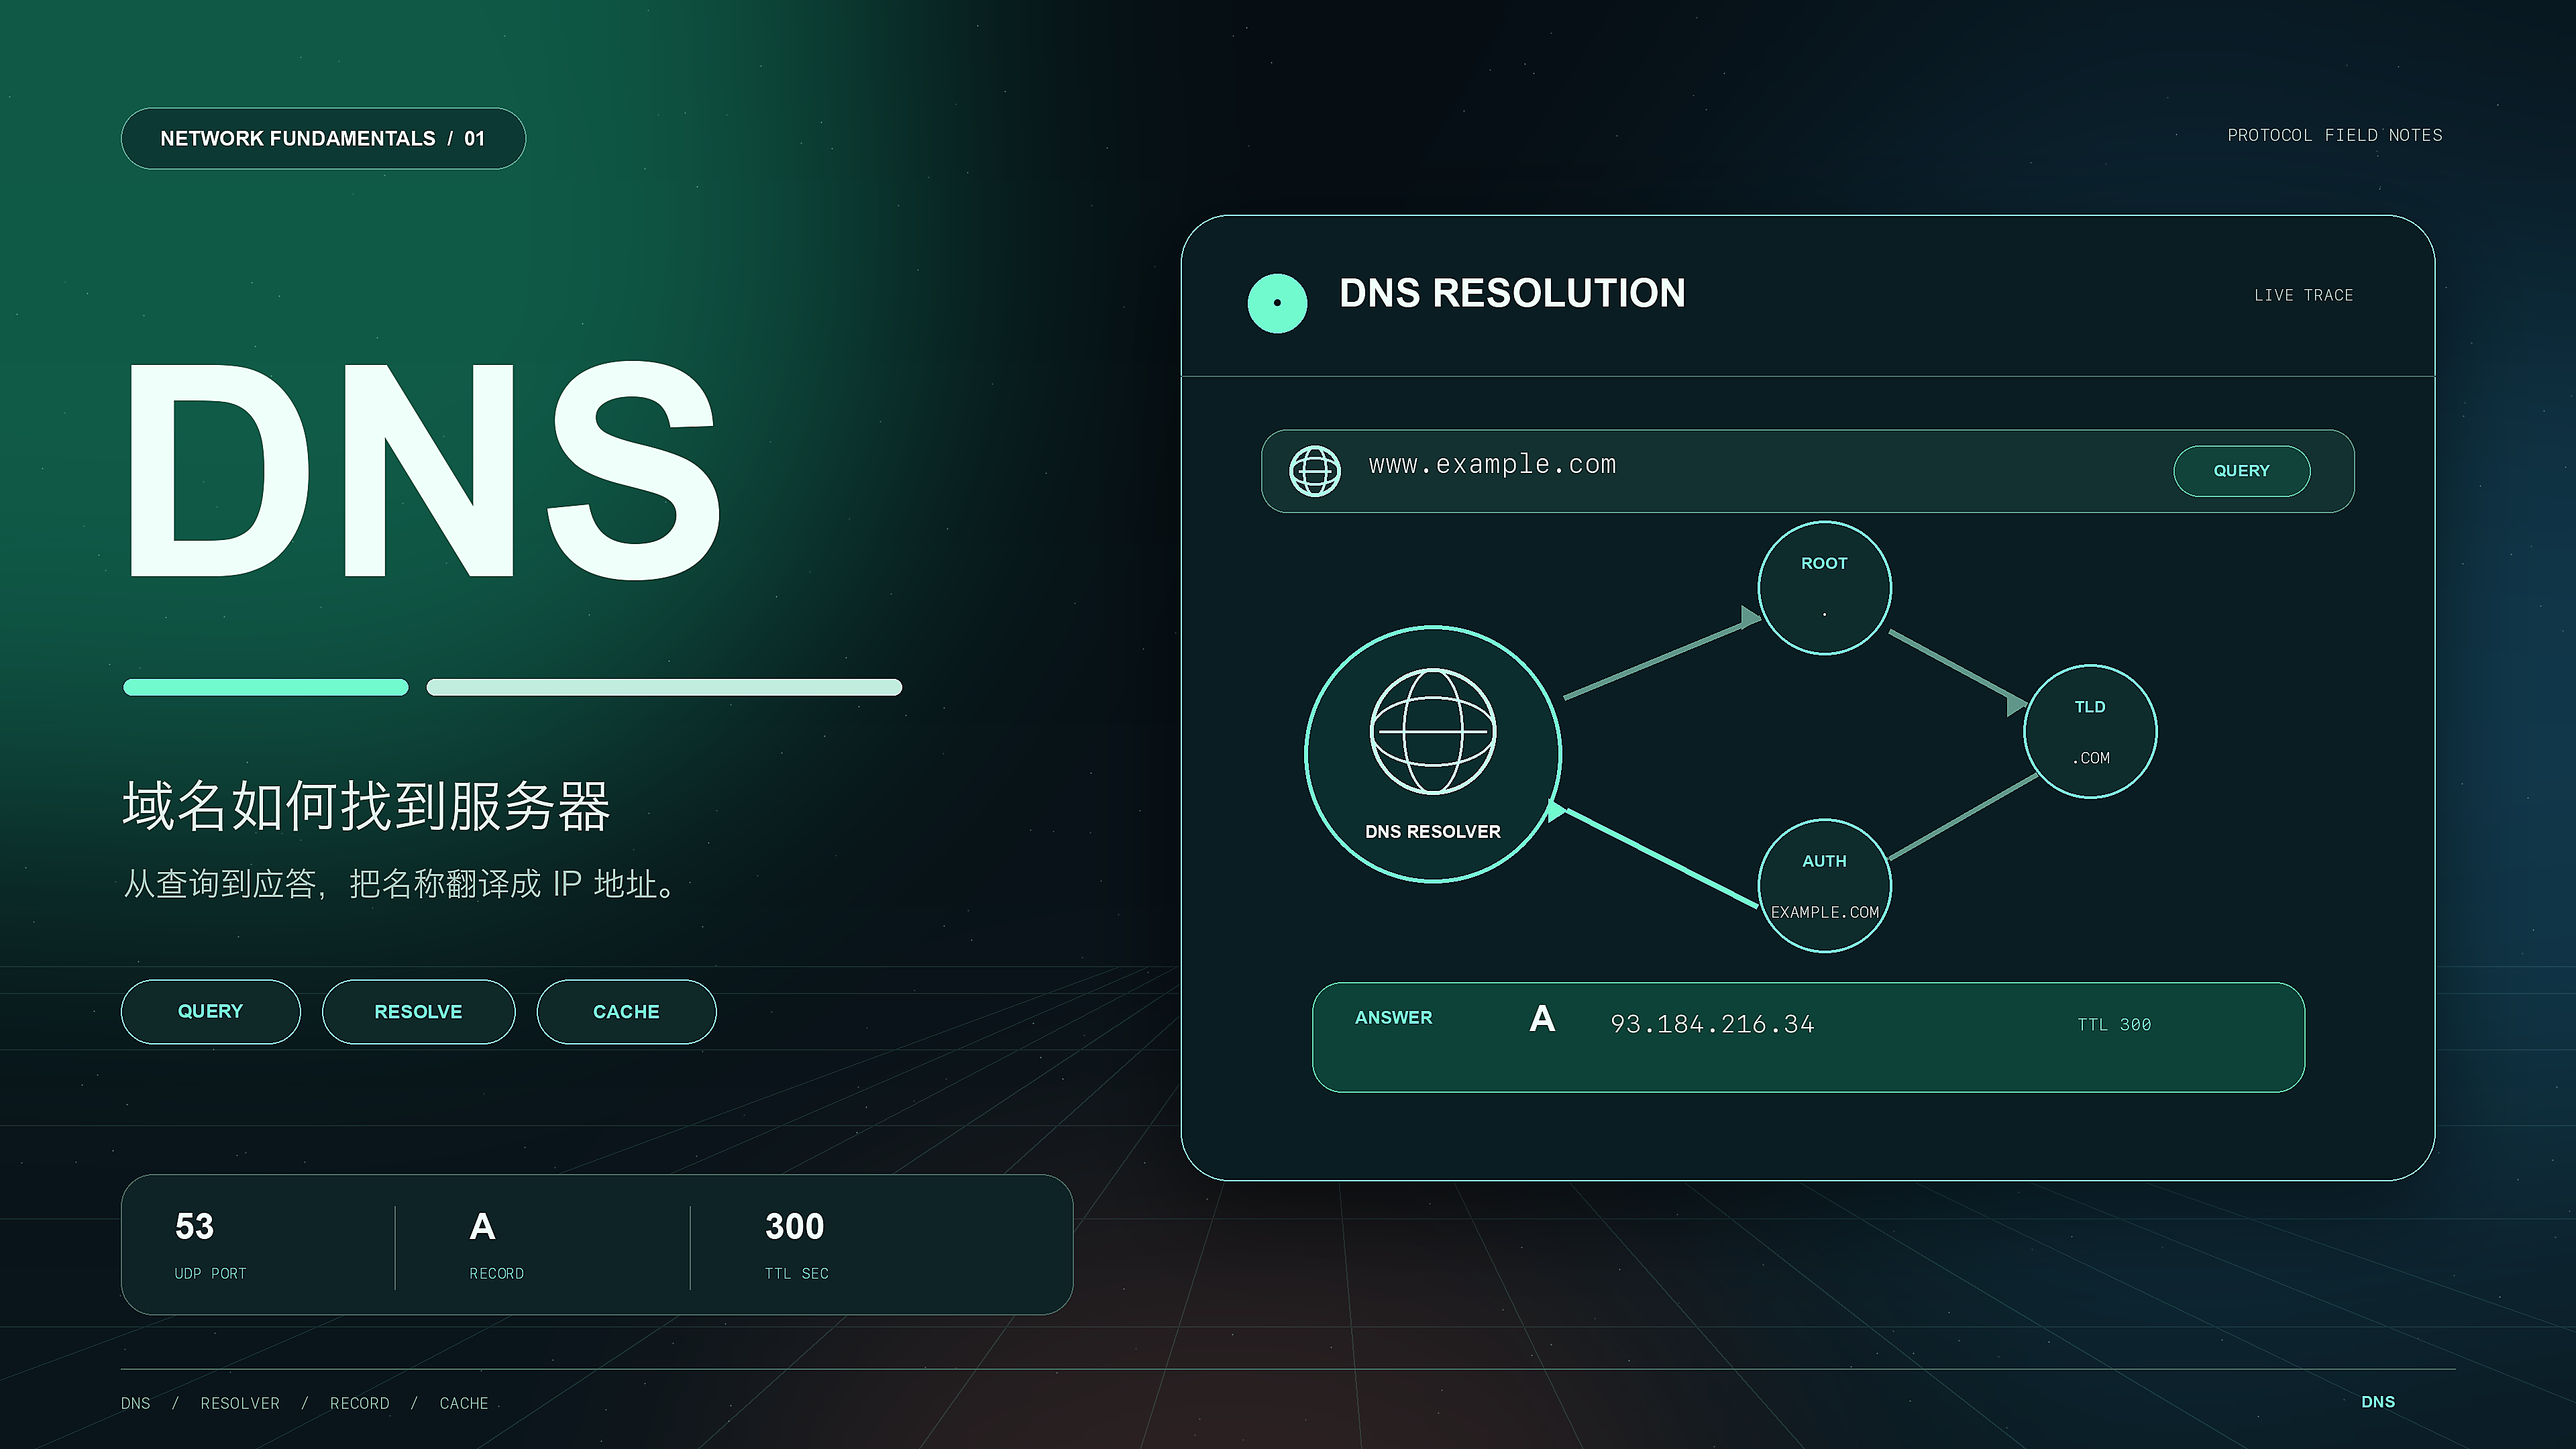The width and height of the screenshot is (2576, 1449).
Task: Click the AUTH EXAMPLE.COM node
Action: (x=1824, y=885)
